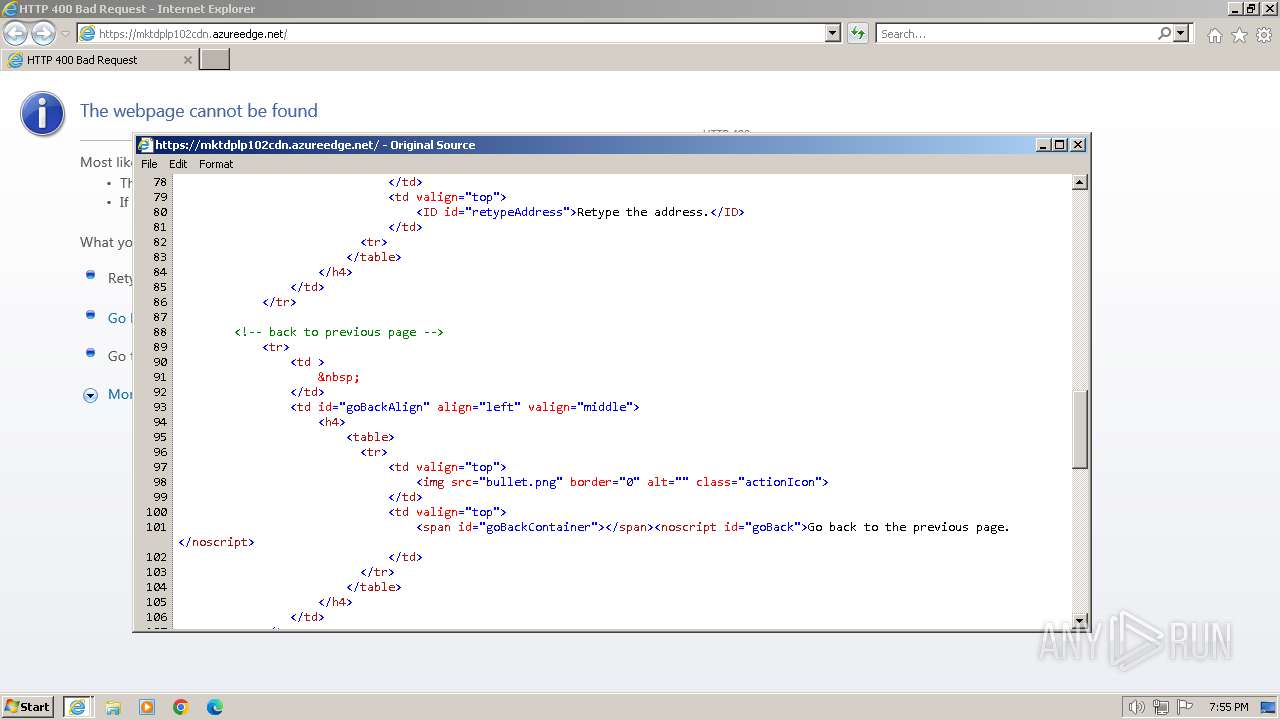Click the 'back to previous page' comment

coord(339,332)
